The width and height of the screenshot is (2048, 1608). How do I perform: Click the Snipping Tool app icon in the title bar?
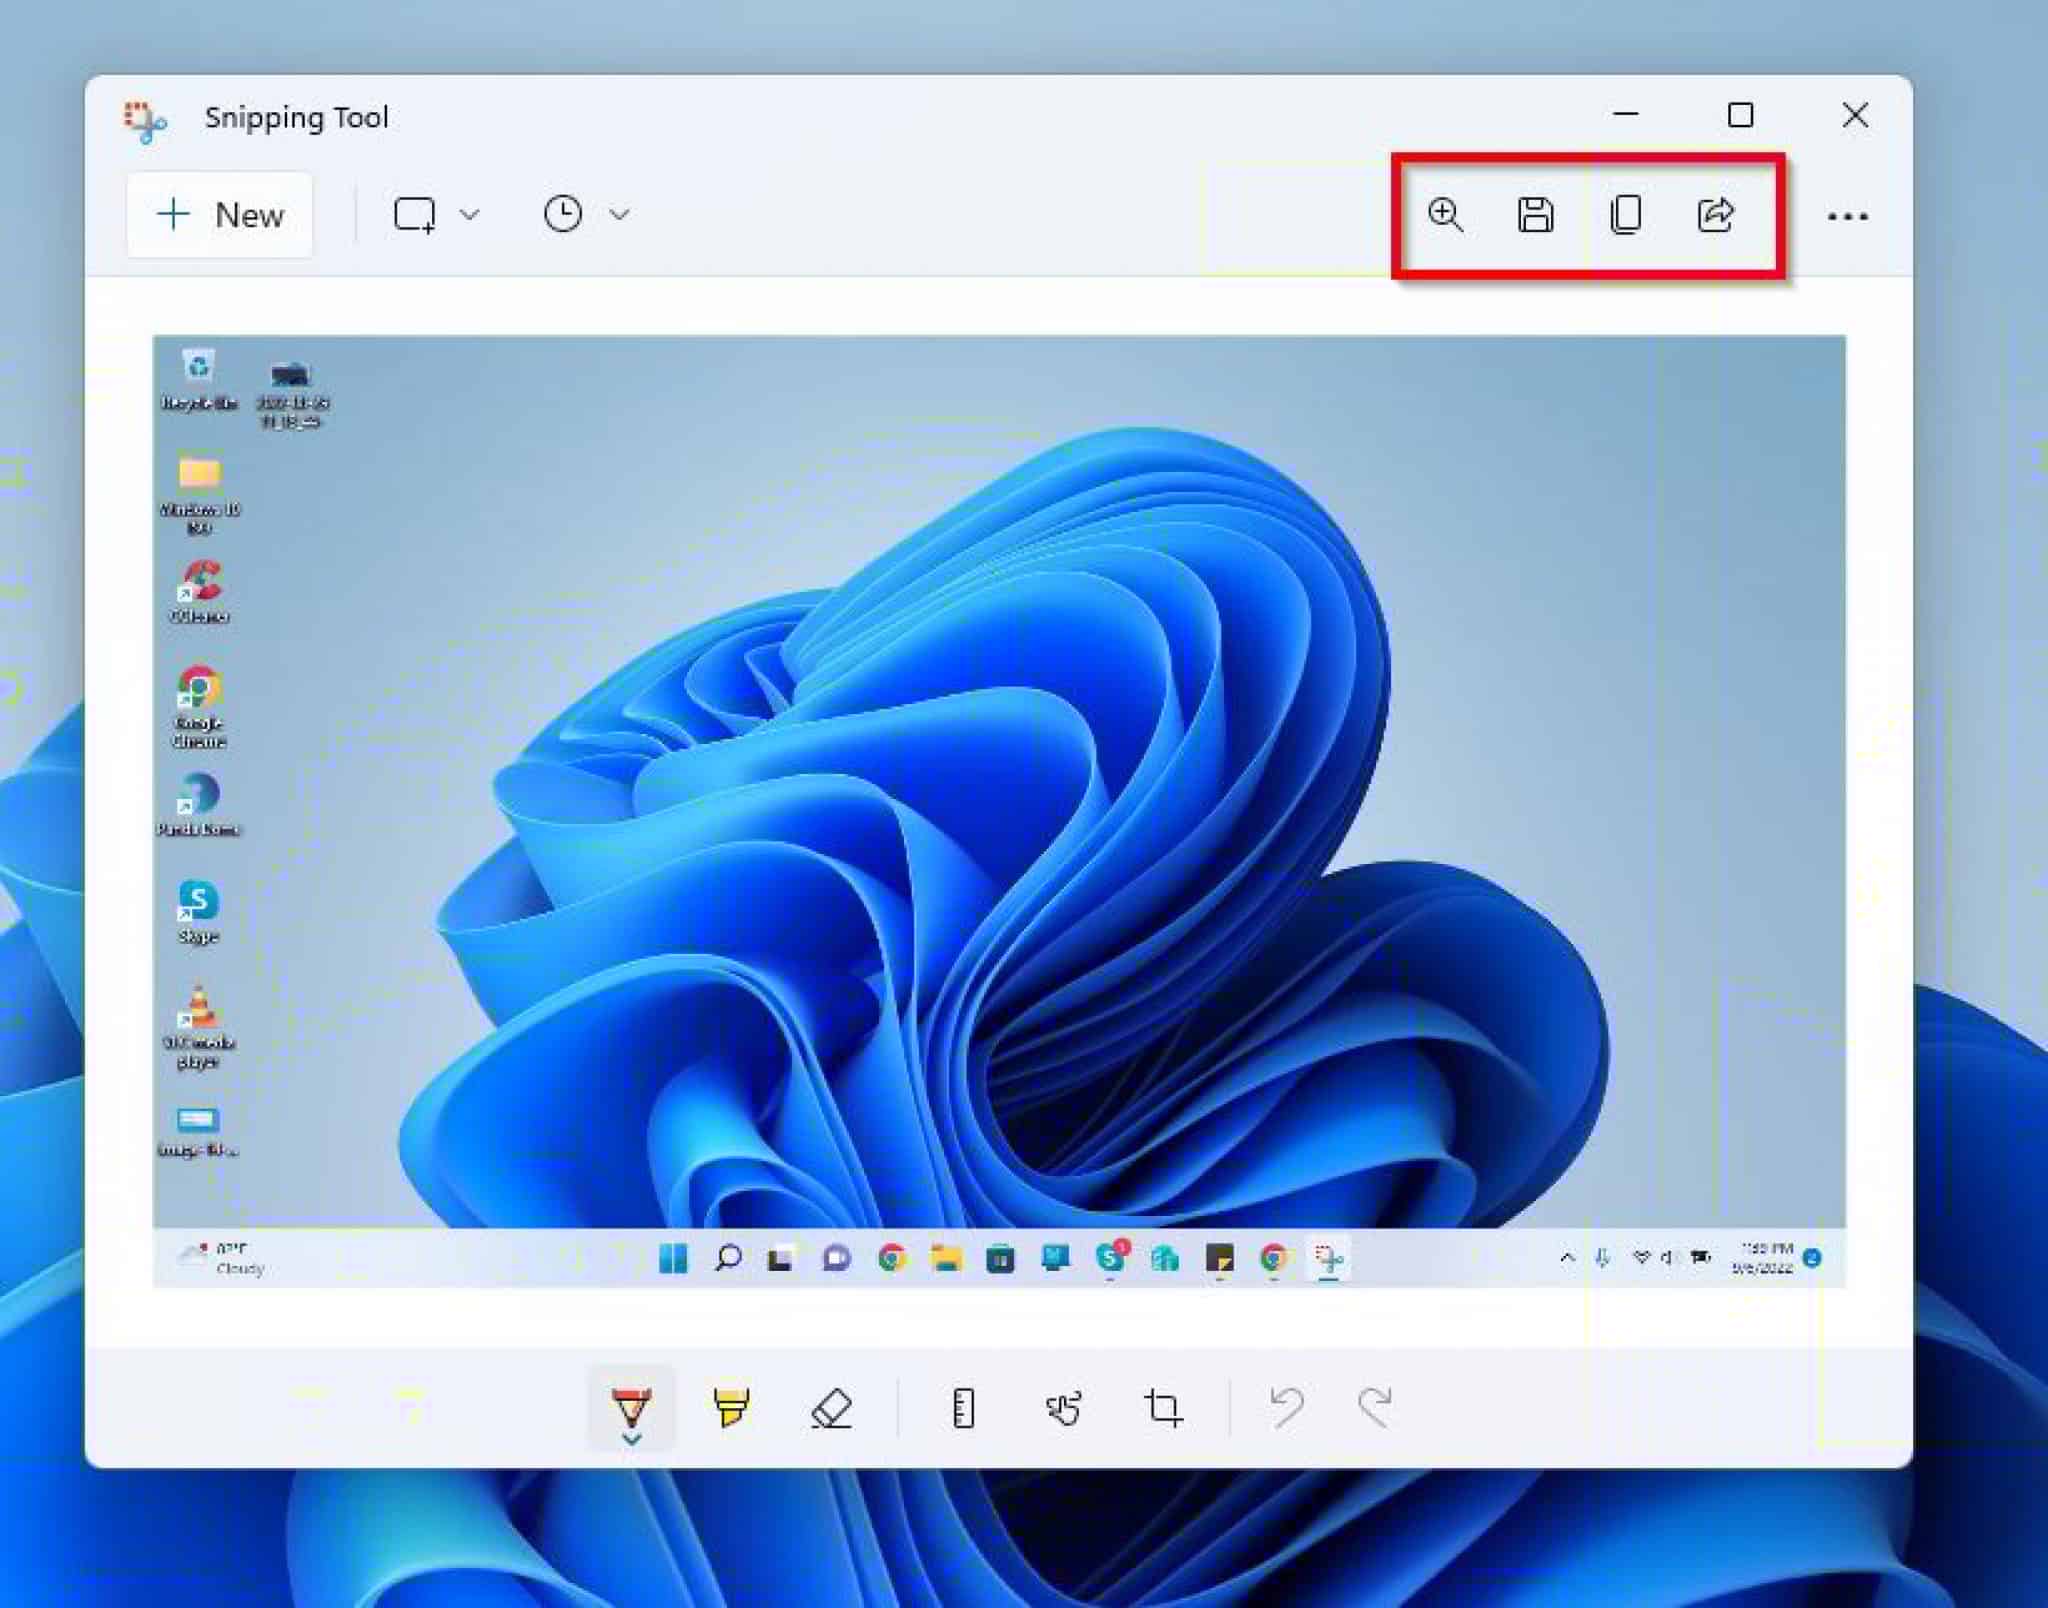146,121
